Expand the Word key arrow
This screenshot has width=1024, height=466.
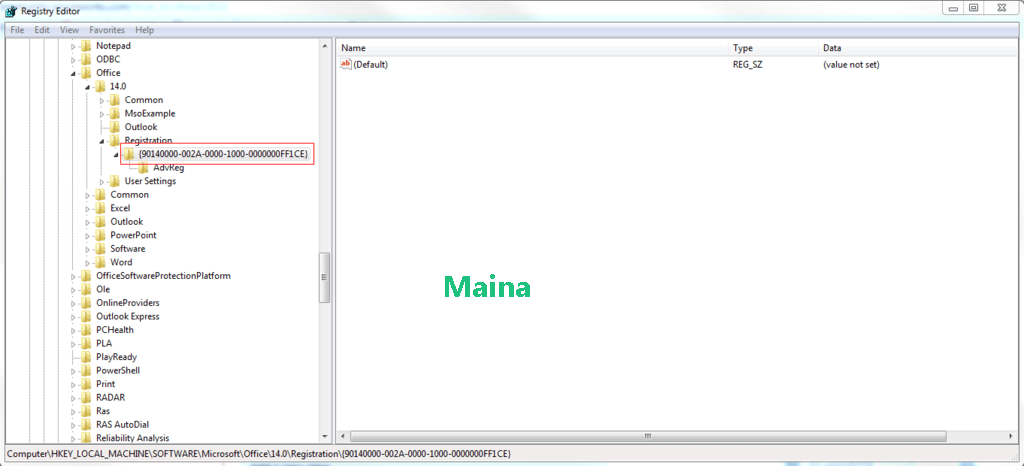point(88,262)
